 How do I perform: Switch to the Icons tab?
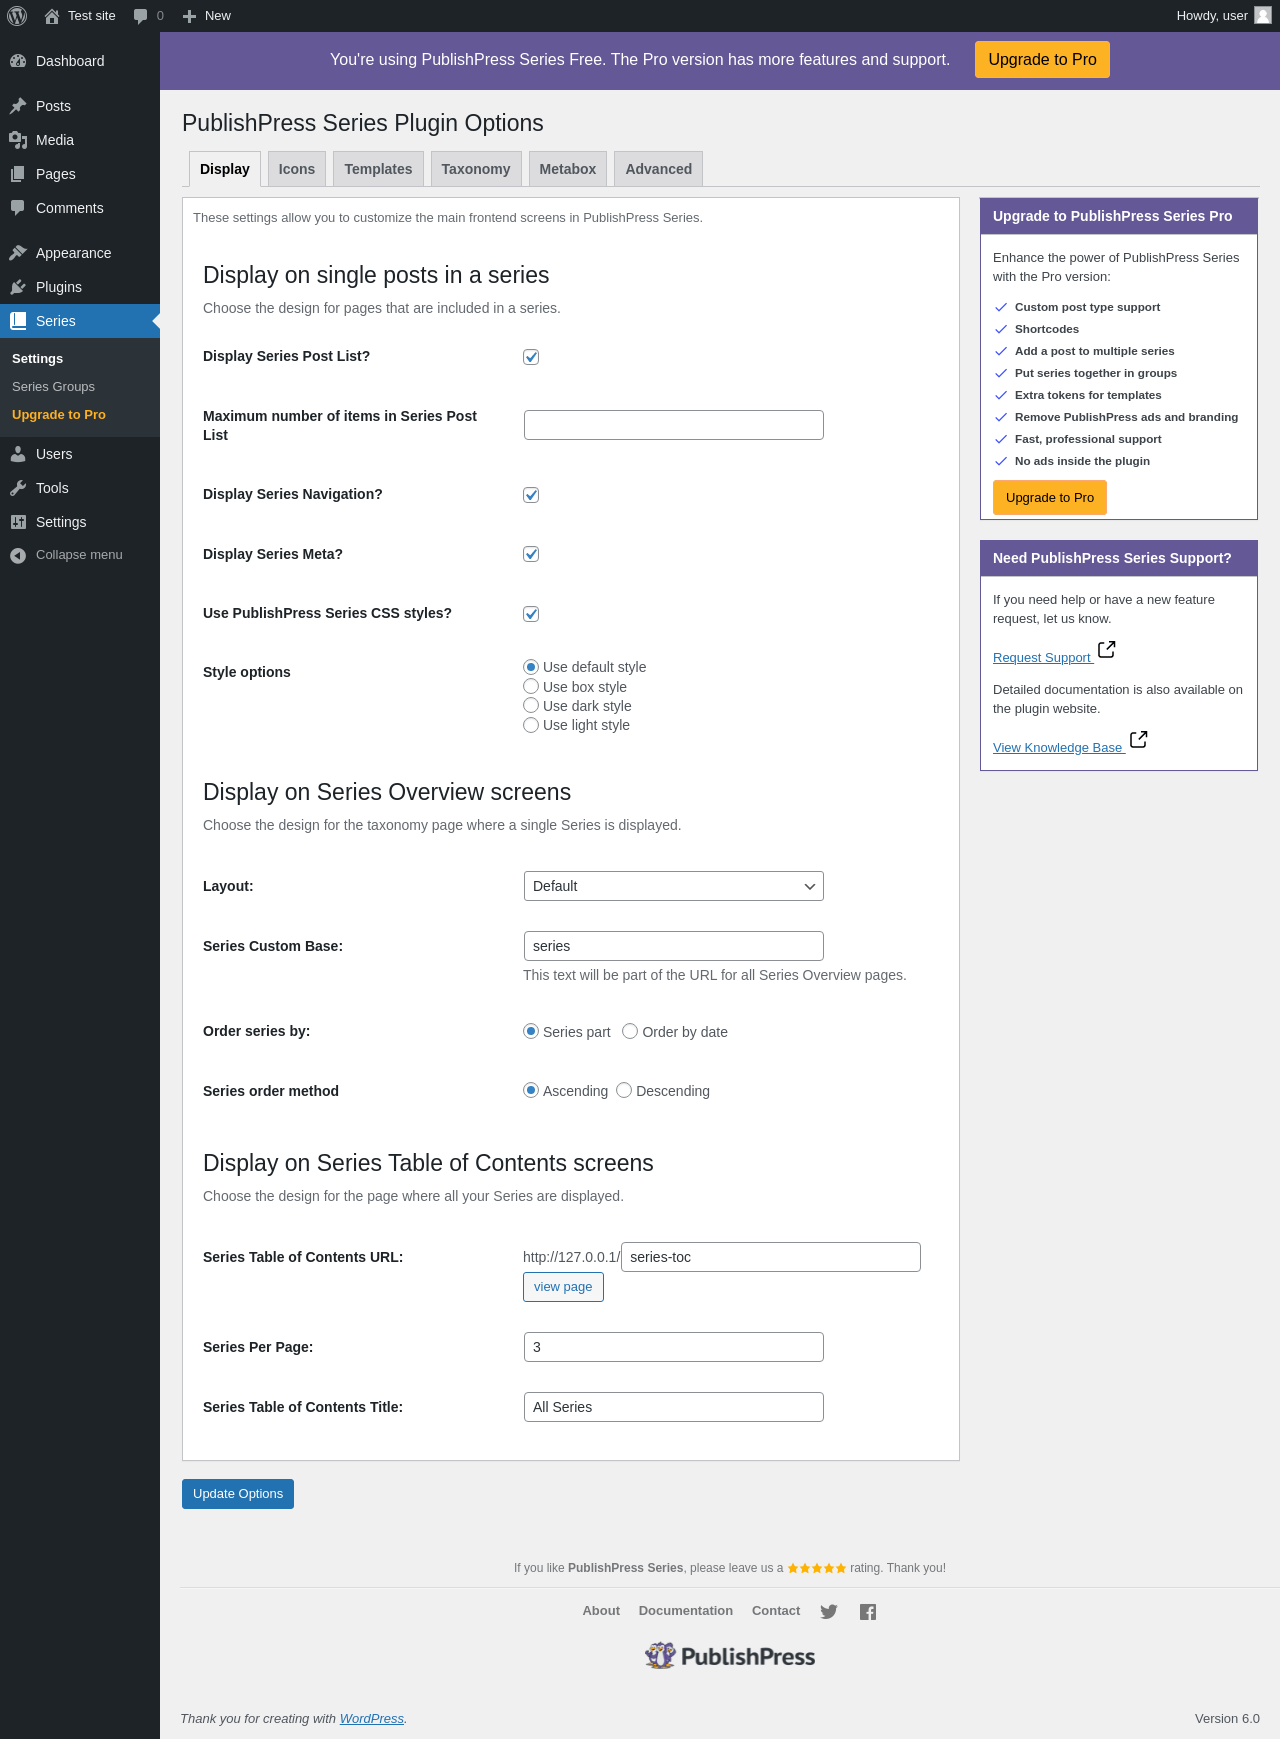pyautogui.click(x=297, y=169)
